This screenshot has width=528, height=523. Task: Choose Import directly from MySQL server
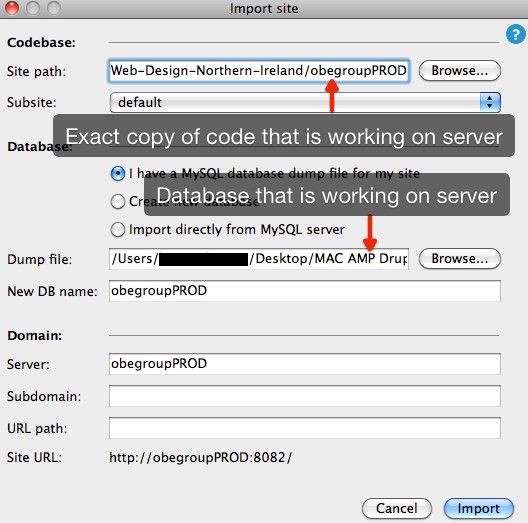(x=118, y=230)
